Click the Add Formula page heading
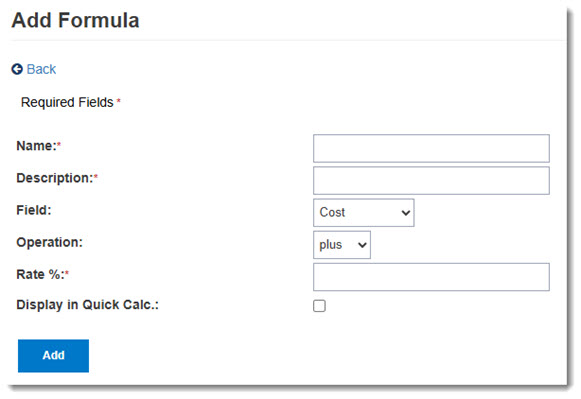The height and width of the screenshot is (399, 581). [75, 20]
